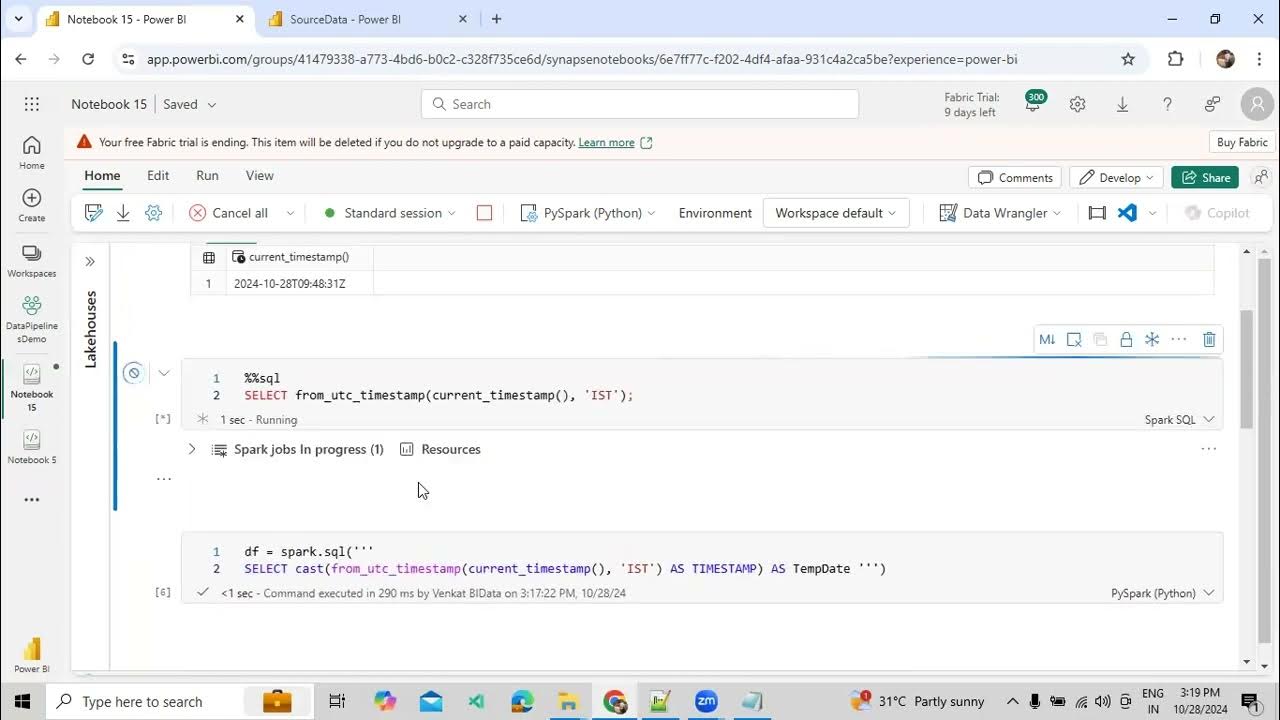Open DataPipelinesDemo workspace icon
Screen dimensions: 1280x720
tap(32, 318)
